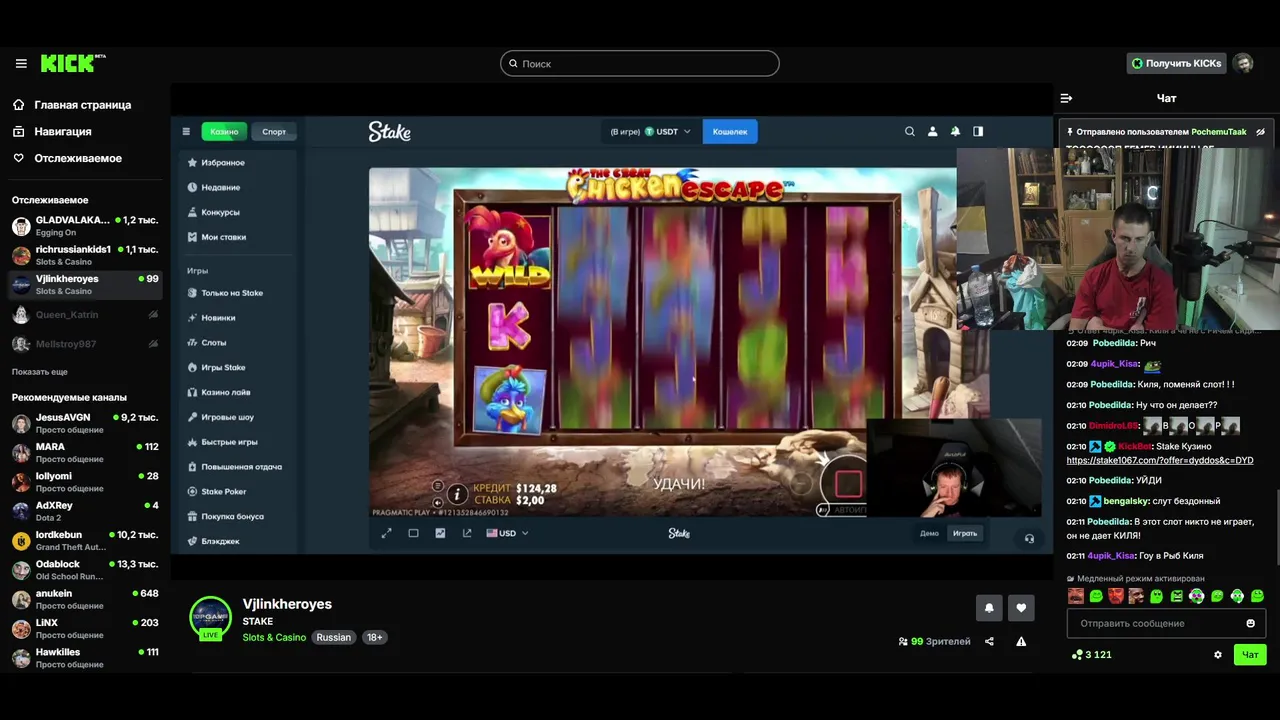Viewport: 1280px width, 720px height.
Task: Hide the pinned chat message
Action: pyautogui.click(x=1260, y=132)
